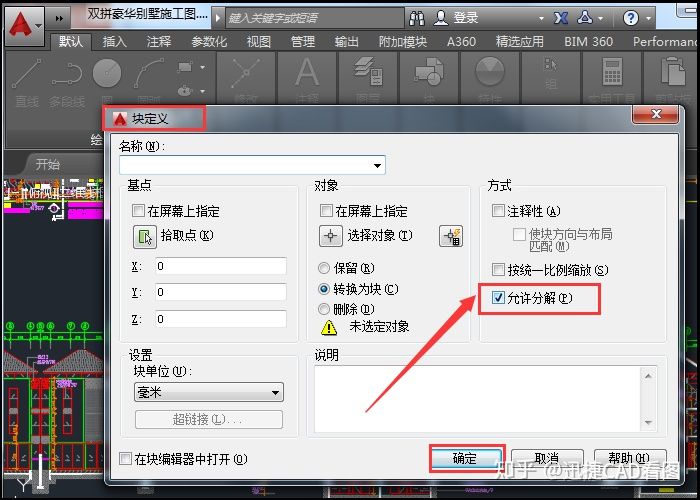Viewport: 700px width, 500px height.
Task: Open the AutoCAD application menu logo
Action: coord(21,25)
